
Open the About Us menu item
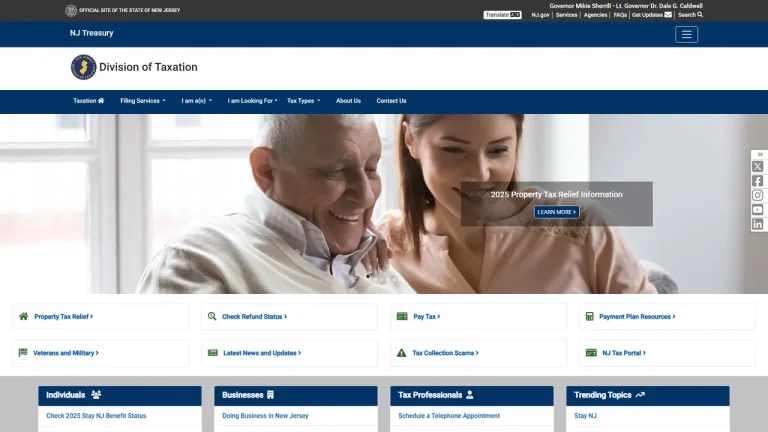pos(348,101)
